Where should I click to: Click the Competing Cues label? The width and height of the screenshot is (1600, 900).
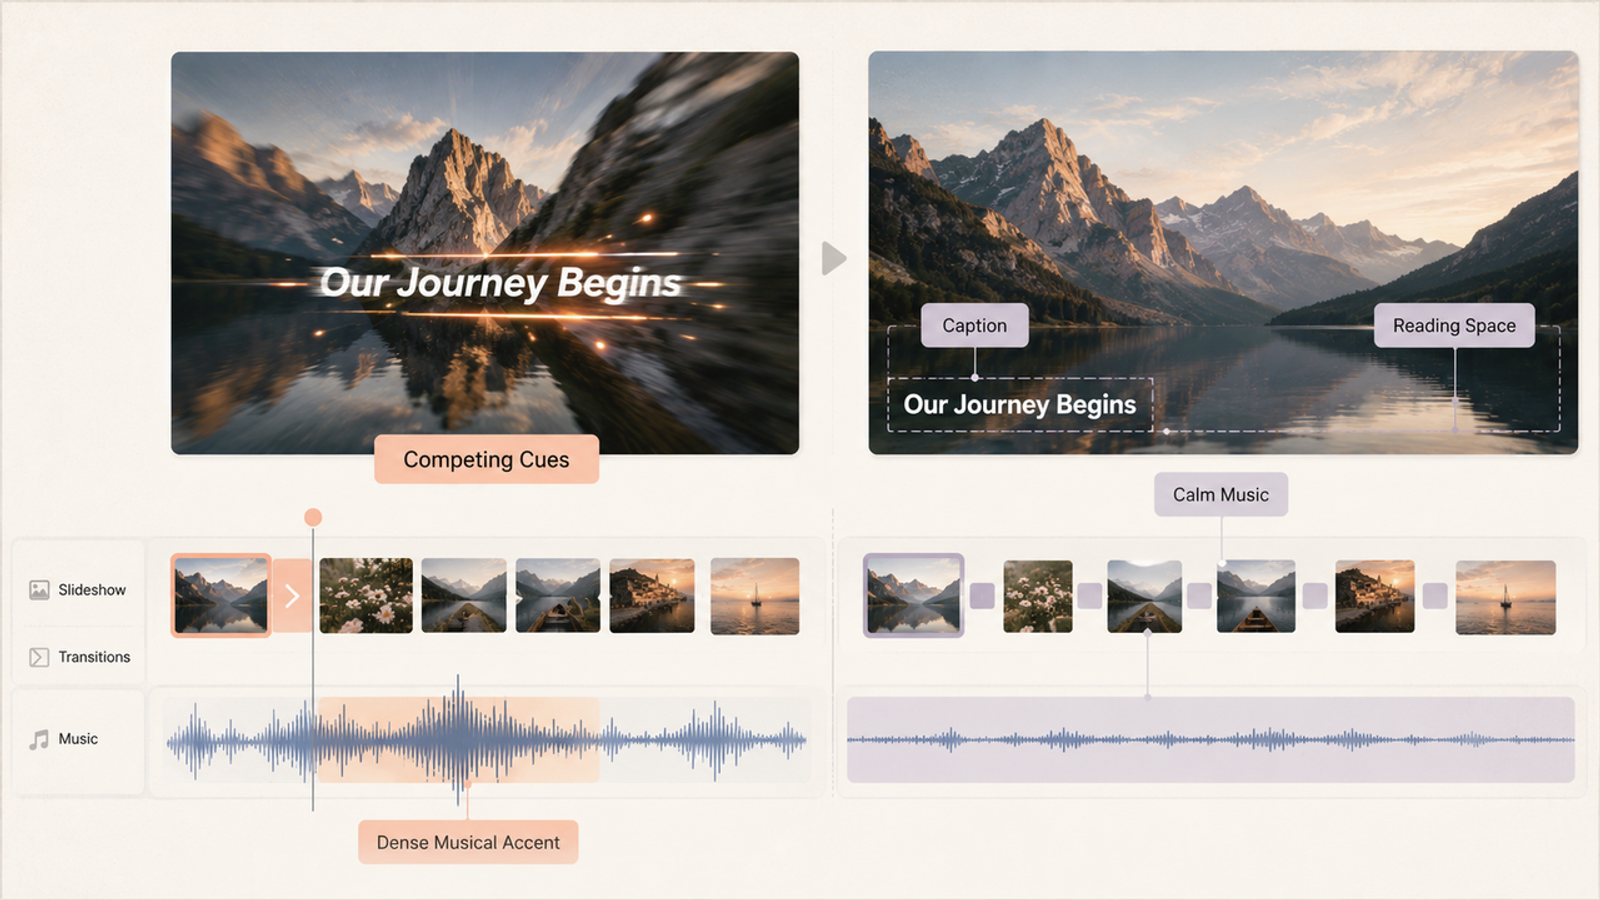487,459
